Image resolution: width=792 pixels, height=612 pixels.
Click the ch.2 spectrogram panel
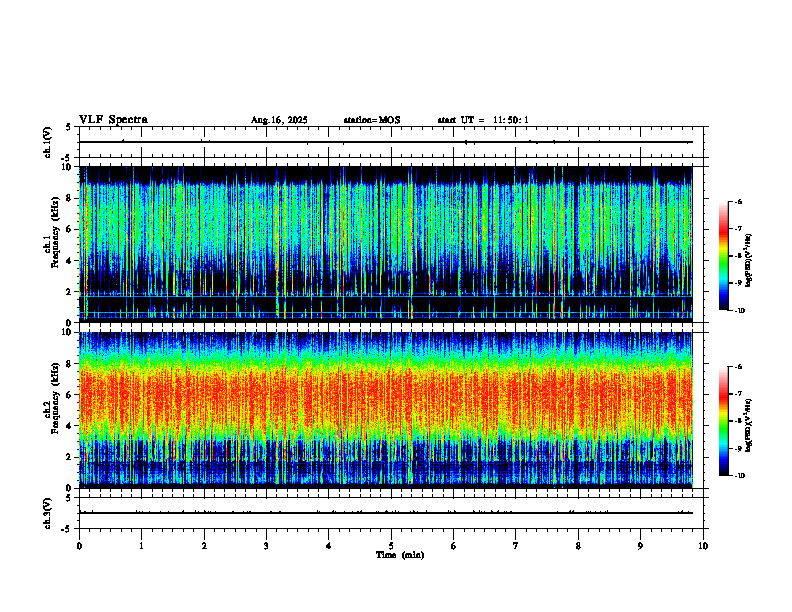tap(386, 410)
